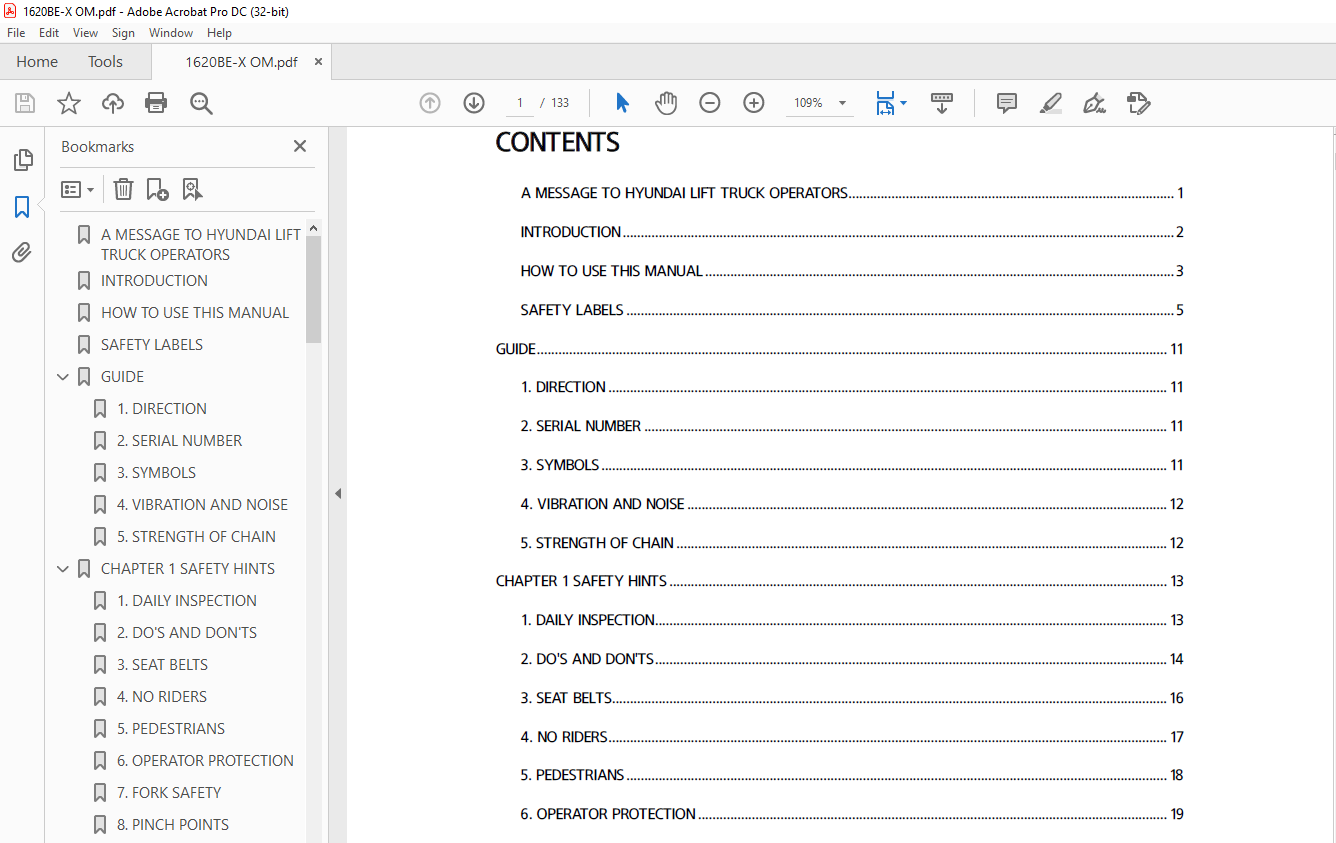The width and height of the screenshot is (1336, 843).
Task: Open the View menu
Action: (85, 33)
